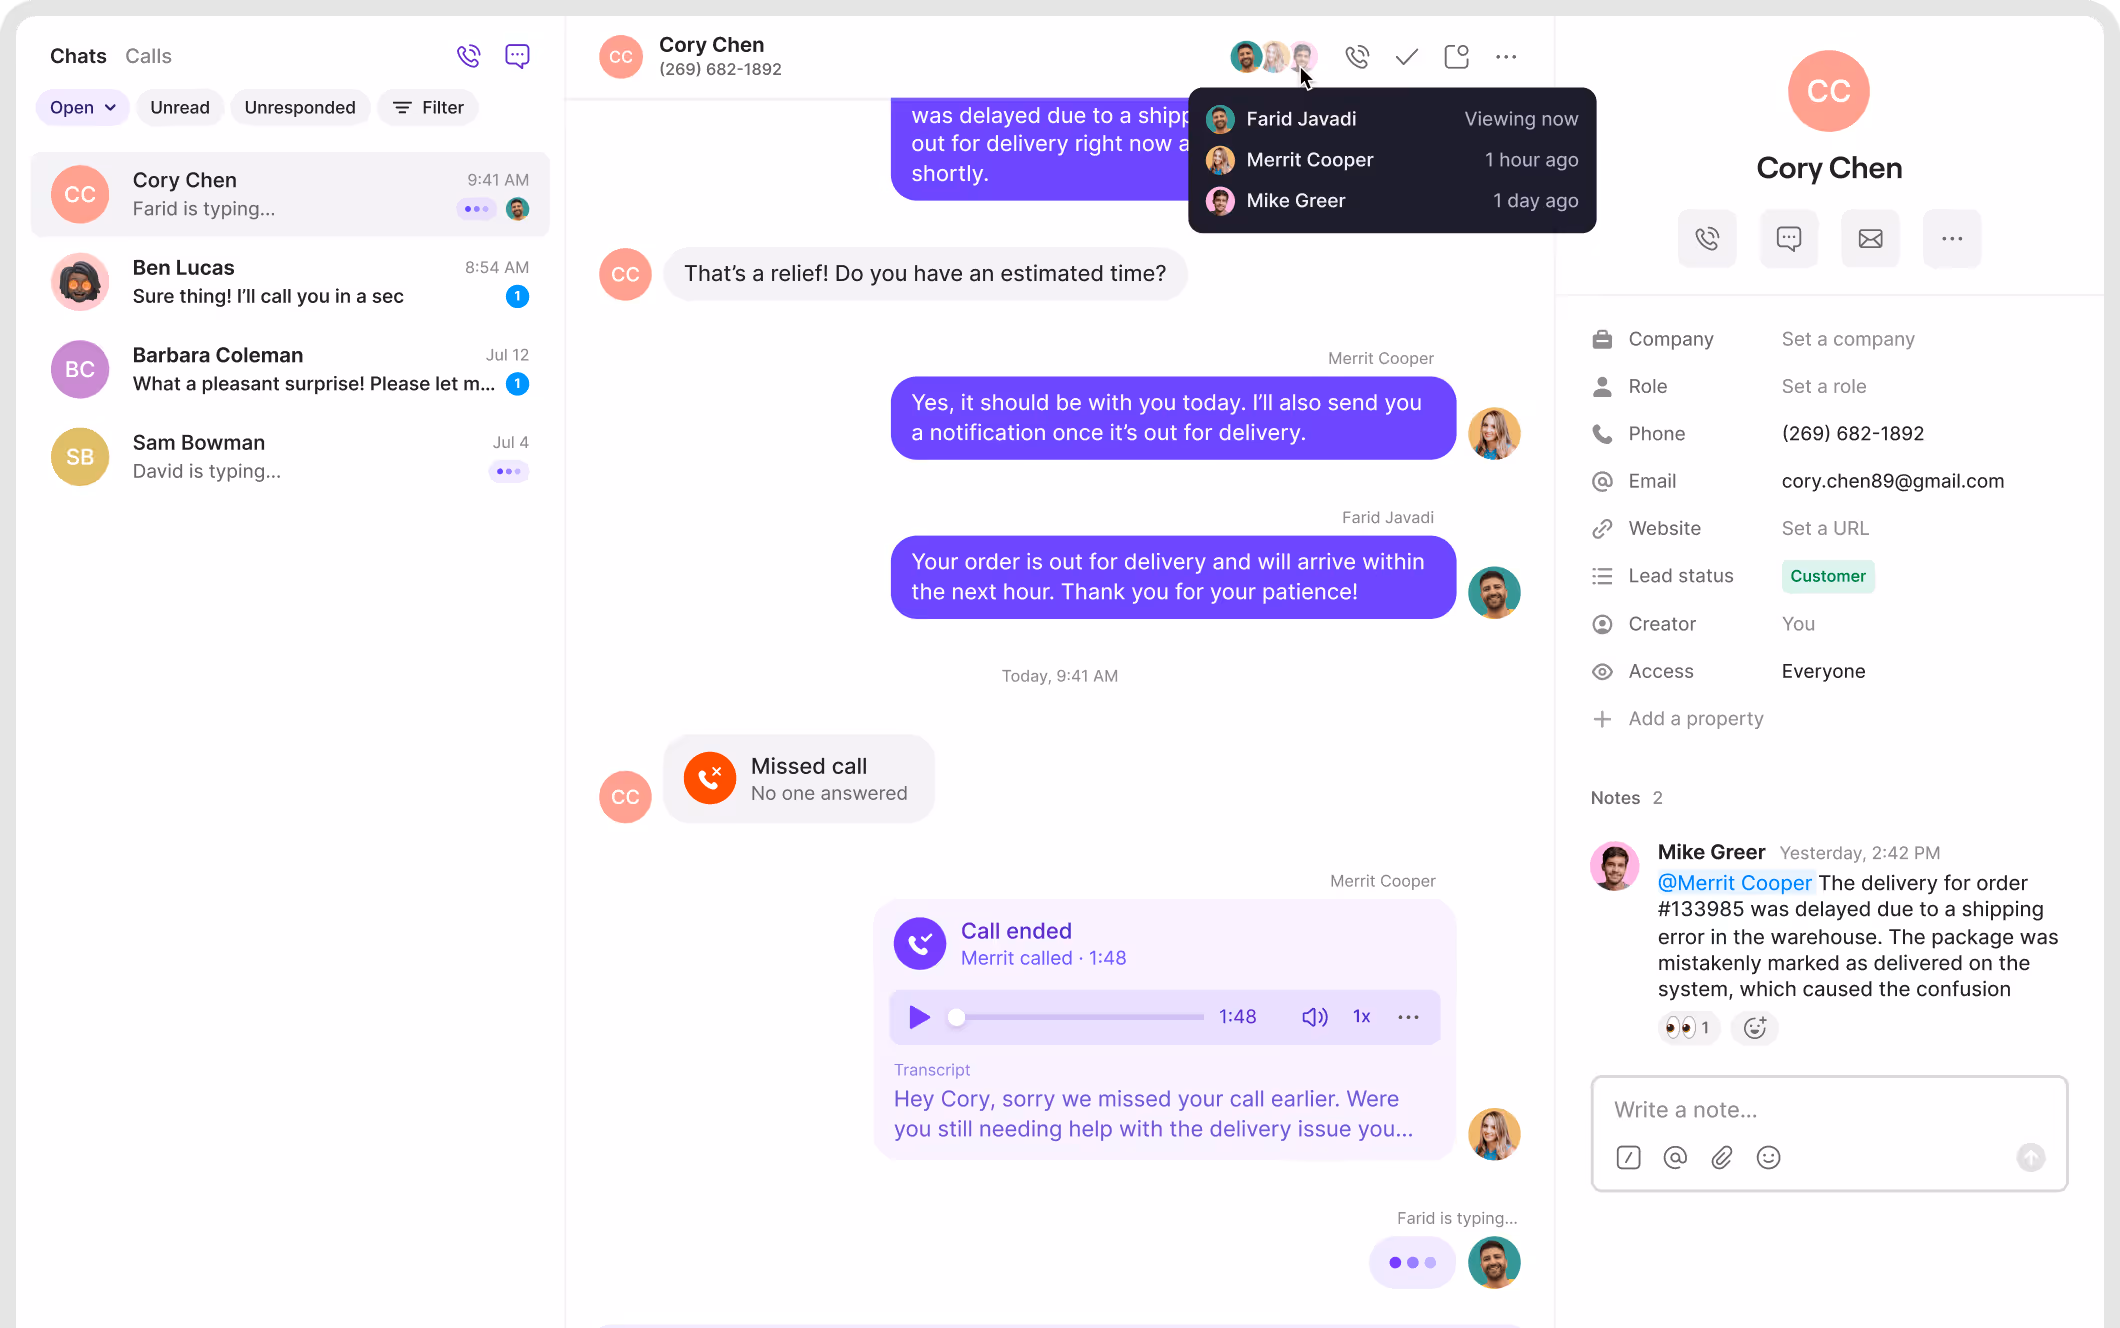Focus the Write a note field
This screenshot has height=1328, width=2120.
tap(1829, 1110)
